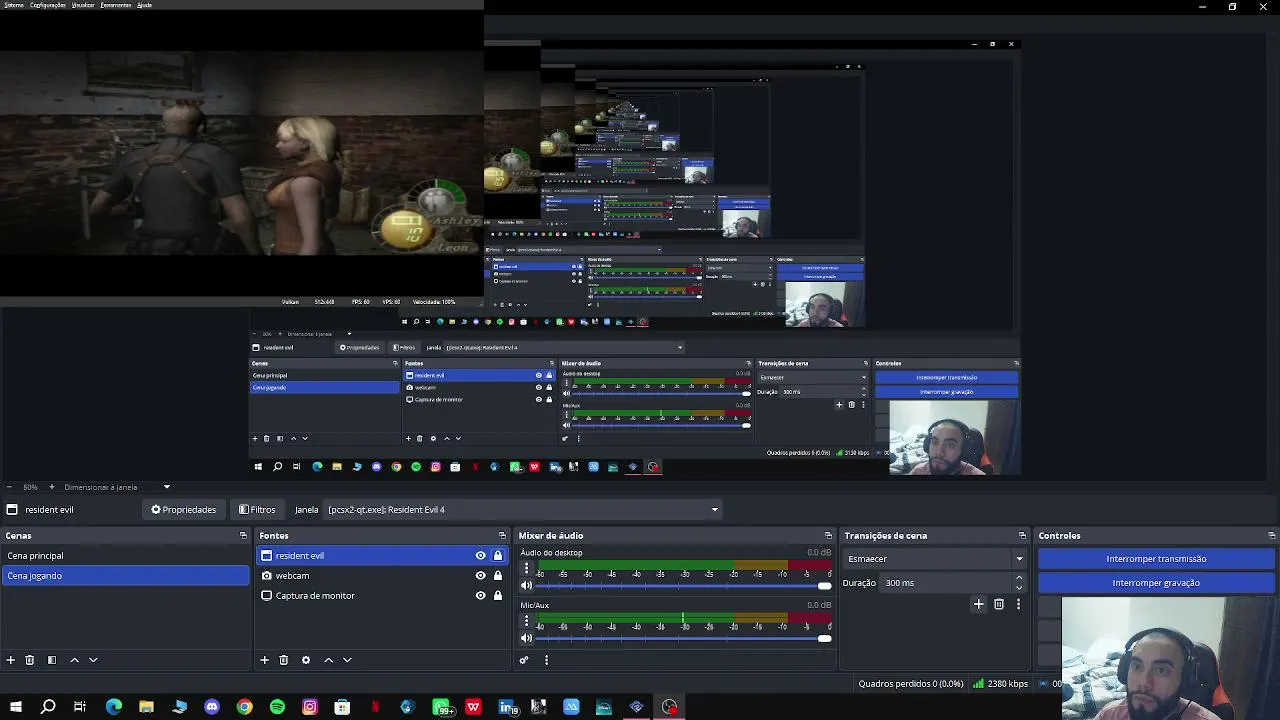Open Discord from the taskbar
The height and width of the screenshot is (720, 1280).
tap(212, 707)
